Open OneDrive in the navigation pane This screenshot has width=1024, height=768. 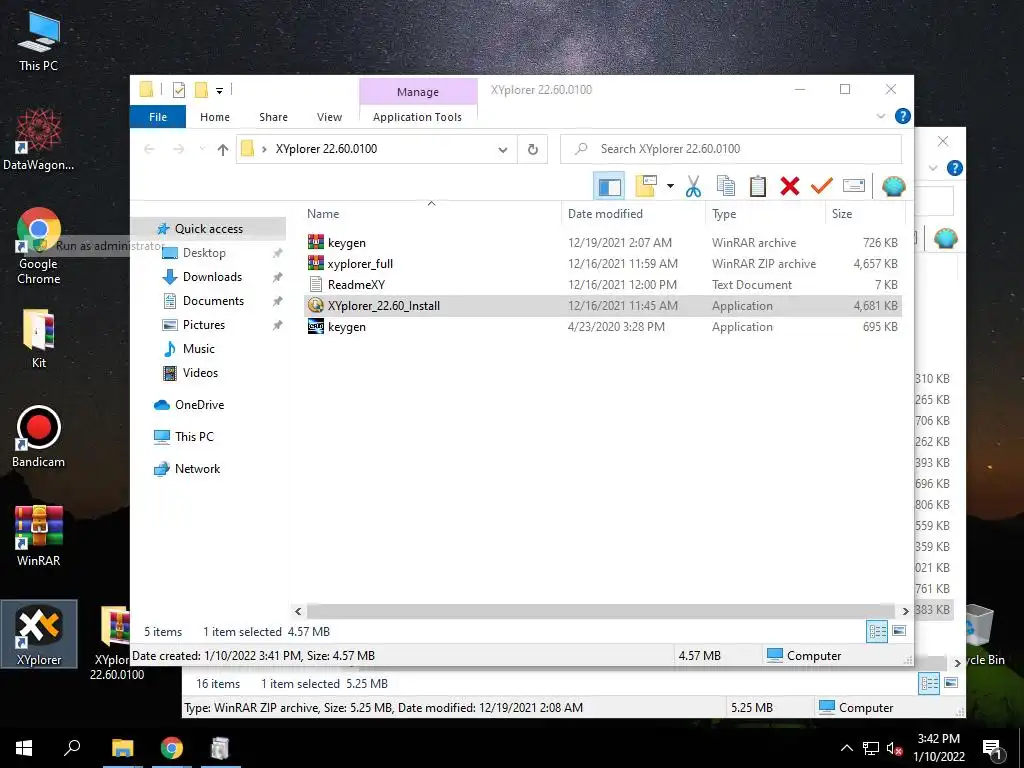coord(199,405)
